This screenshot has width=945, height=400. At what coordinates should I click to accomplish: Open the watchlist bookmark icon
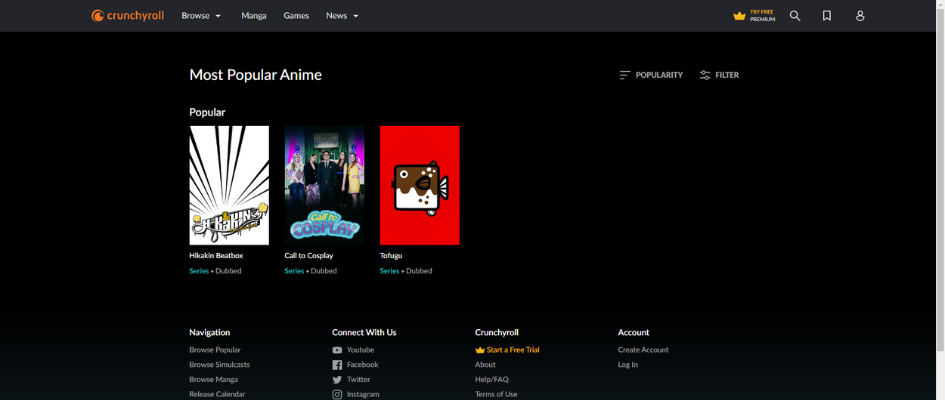click(x=827, y=16)
